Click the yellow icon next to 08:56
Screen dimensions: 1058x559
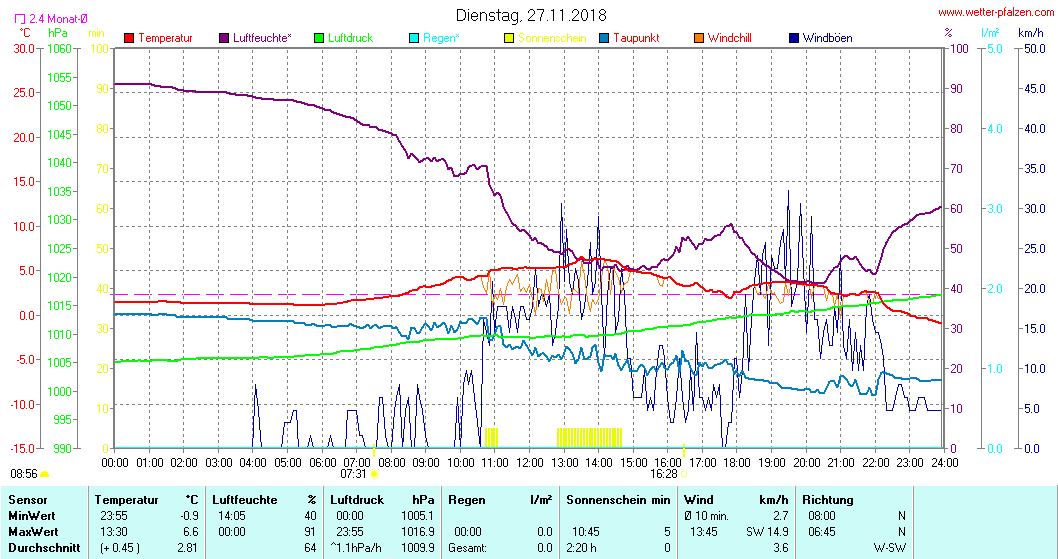click(45, 474)
